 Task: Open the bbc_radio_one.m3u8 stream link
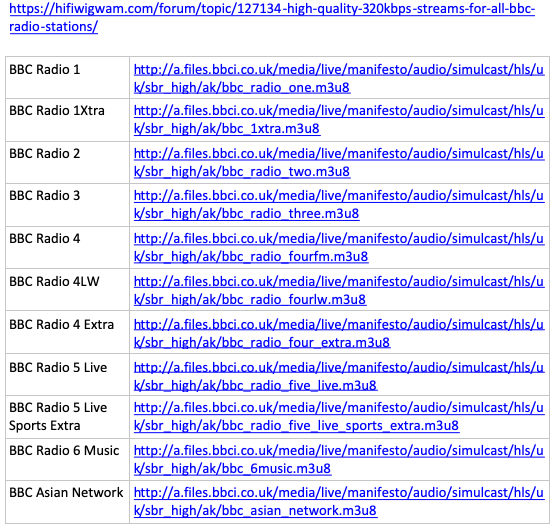(339, 78)
